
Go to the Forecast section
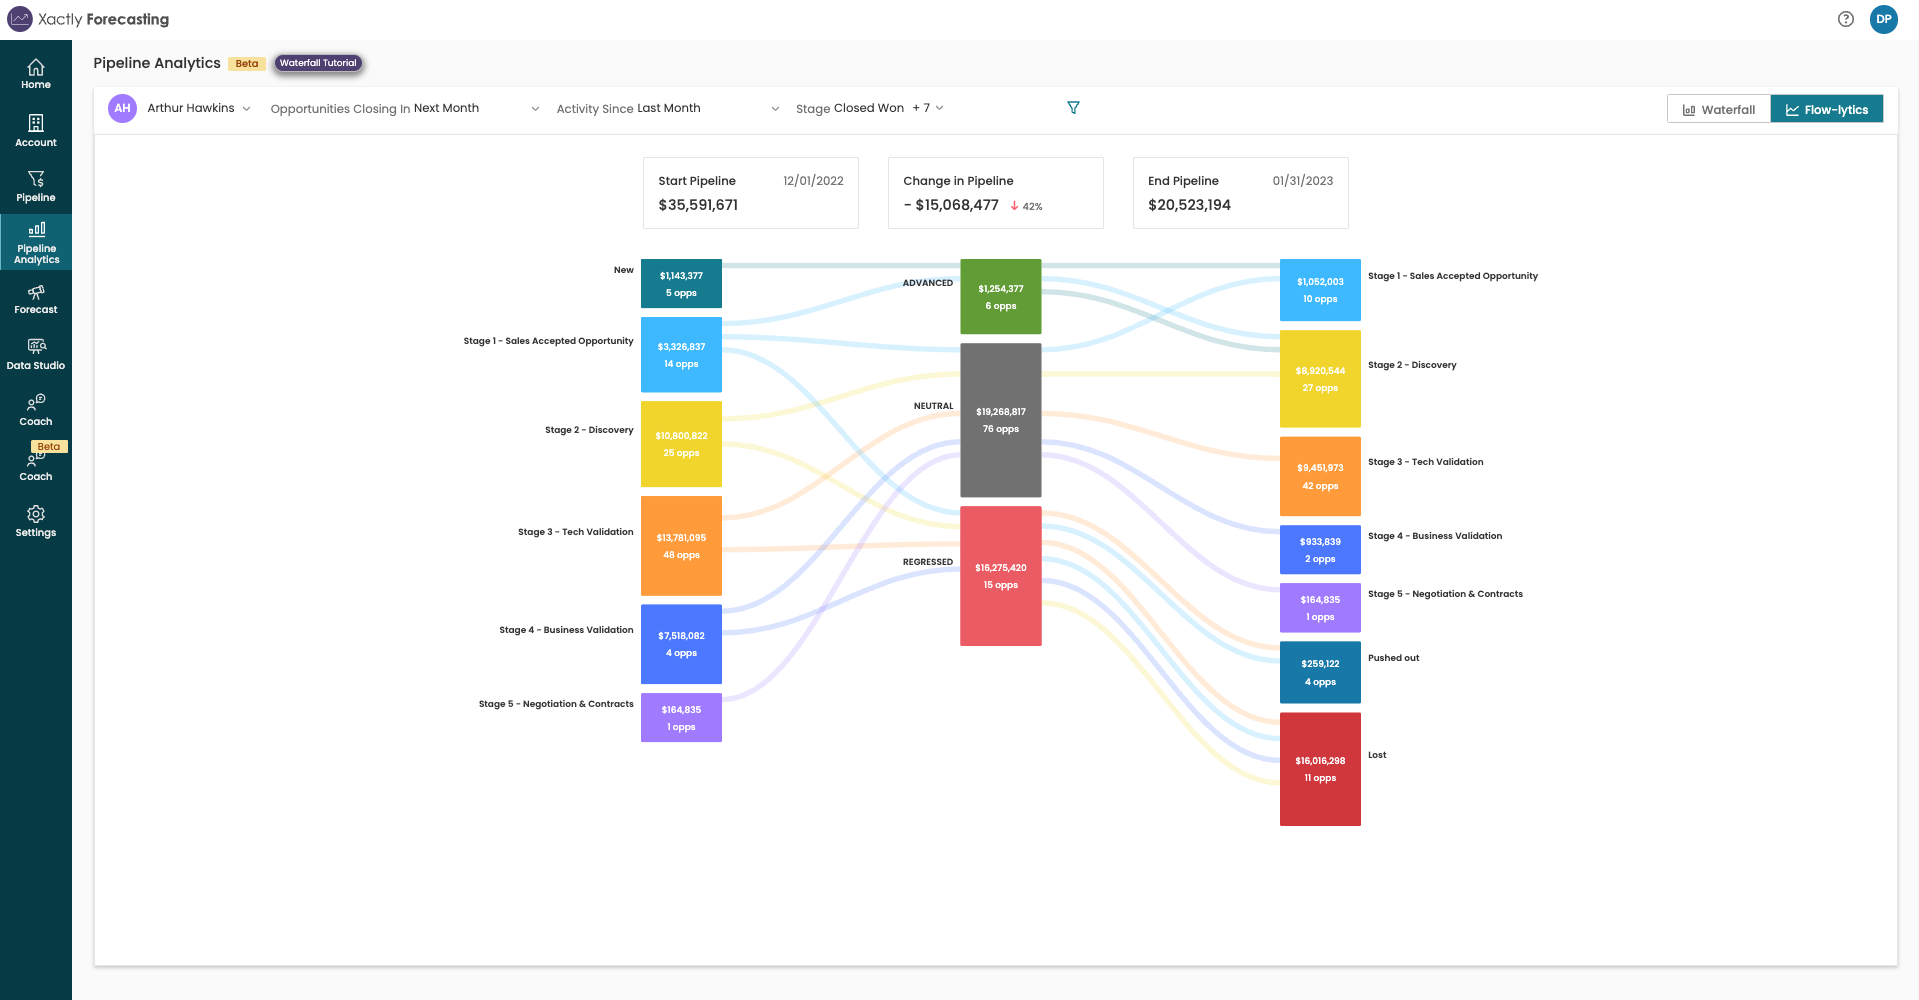pyautogui.click(x=36, y=297)
